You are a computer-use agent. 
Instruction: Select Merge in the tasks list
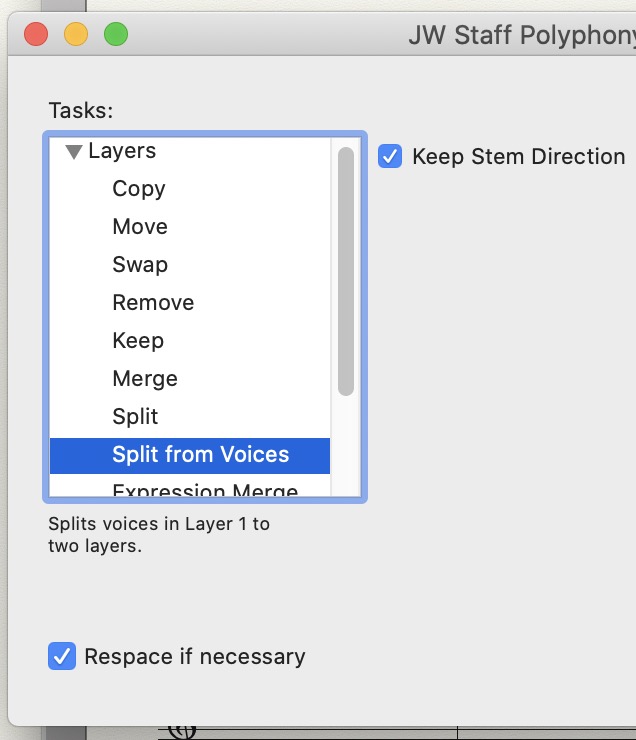click(x=145, y=379)
